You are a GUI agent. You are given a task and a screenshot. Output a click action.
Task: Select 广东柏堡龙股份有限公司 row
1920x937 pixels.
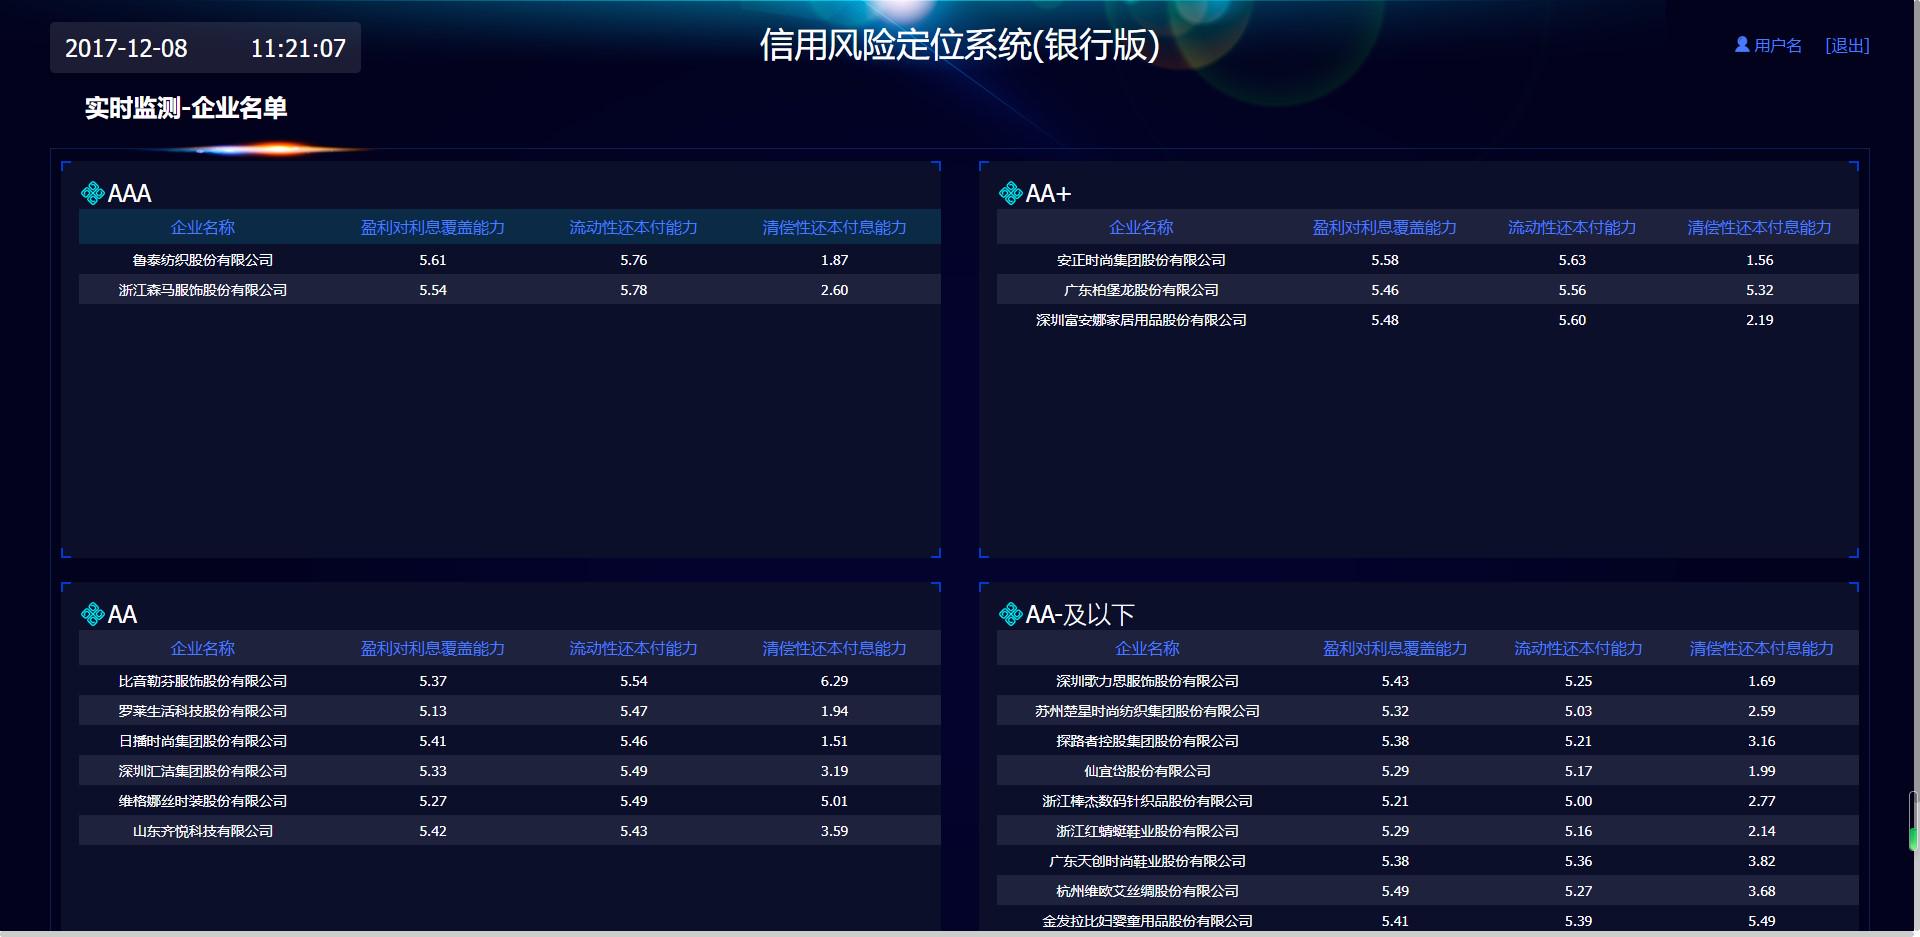[1428, 290]
